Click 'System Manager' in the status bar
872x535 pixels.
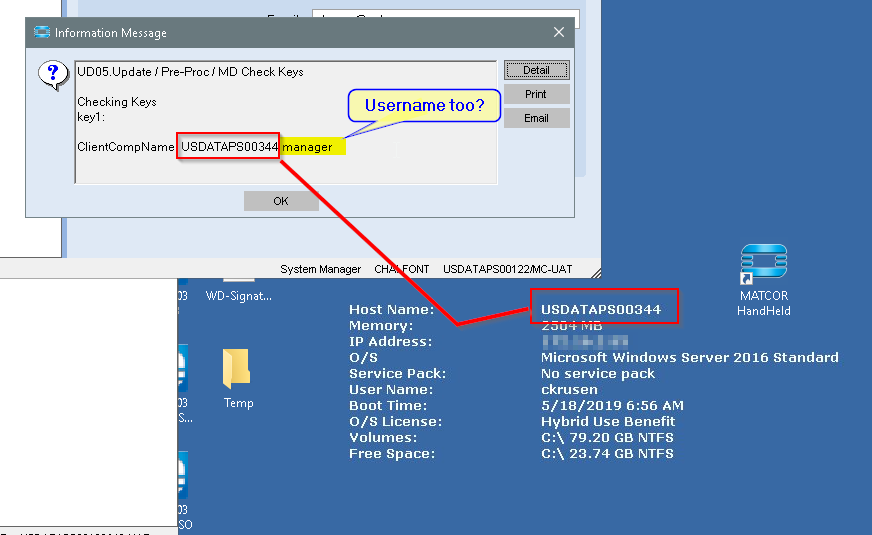[x=320, y=269]
